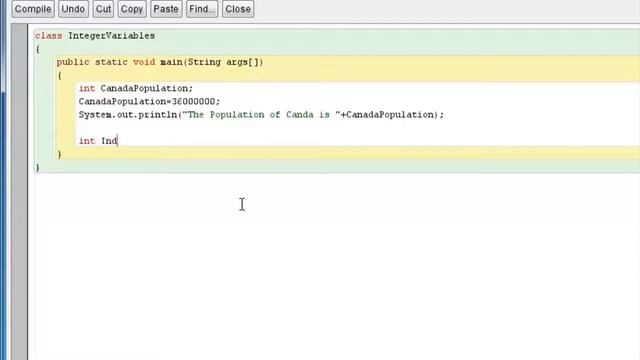Image resolution: width=640 pixels, height=360 pixels.
Task: Click the opening brace below class declaration
Action: pos(38,49)
